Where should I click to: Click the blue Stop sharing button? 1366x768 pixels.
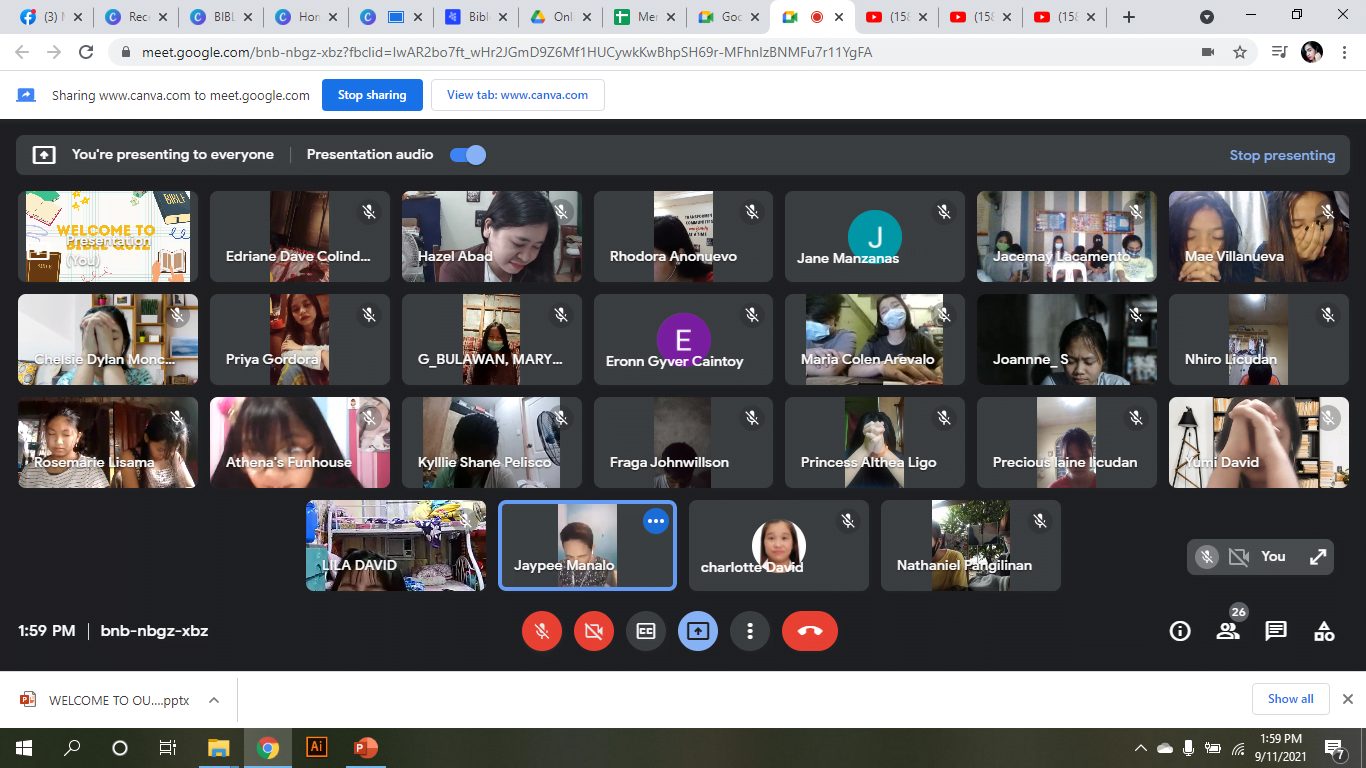click(x=372, y=95)
